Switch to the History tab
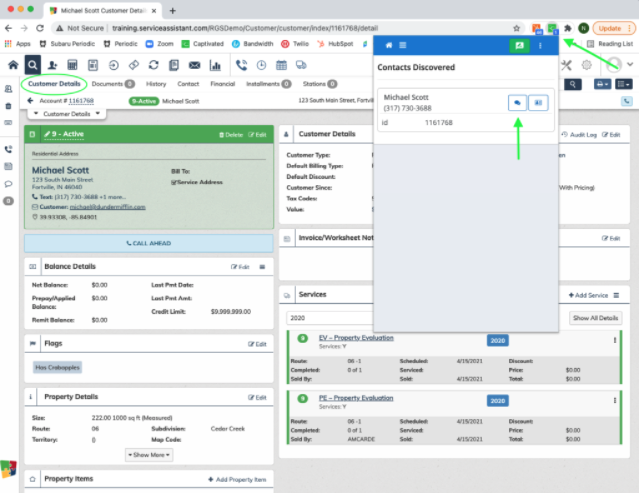This screenshot has width=639, height=493. point(156,84)
